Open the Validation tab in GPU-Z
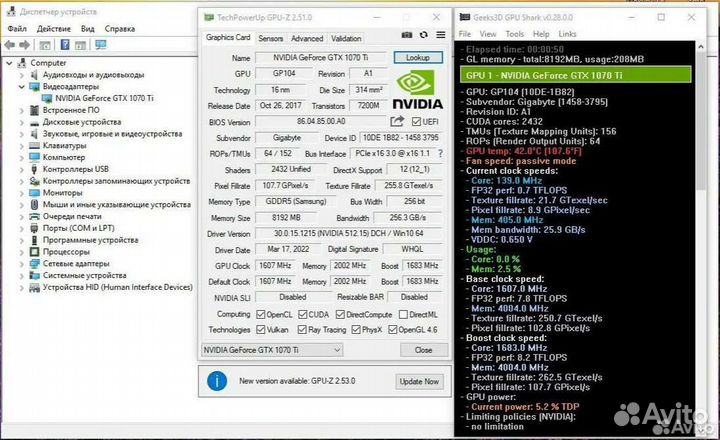720x440 pixels. coord(346,39)
